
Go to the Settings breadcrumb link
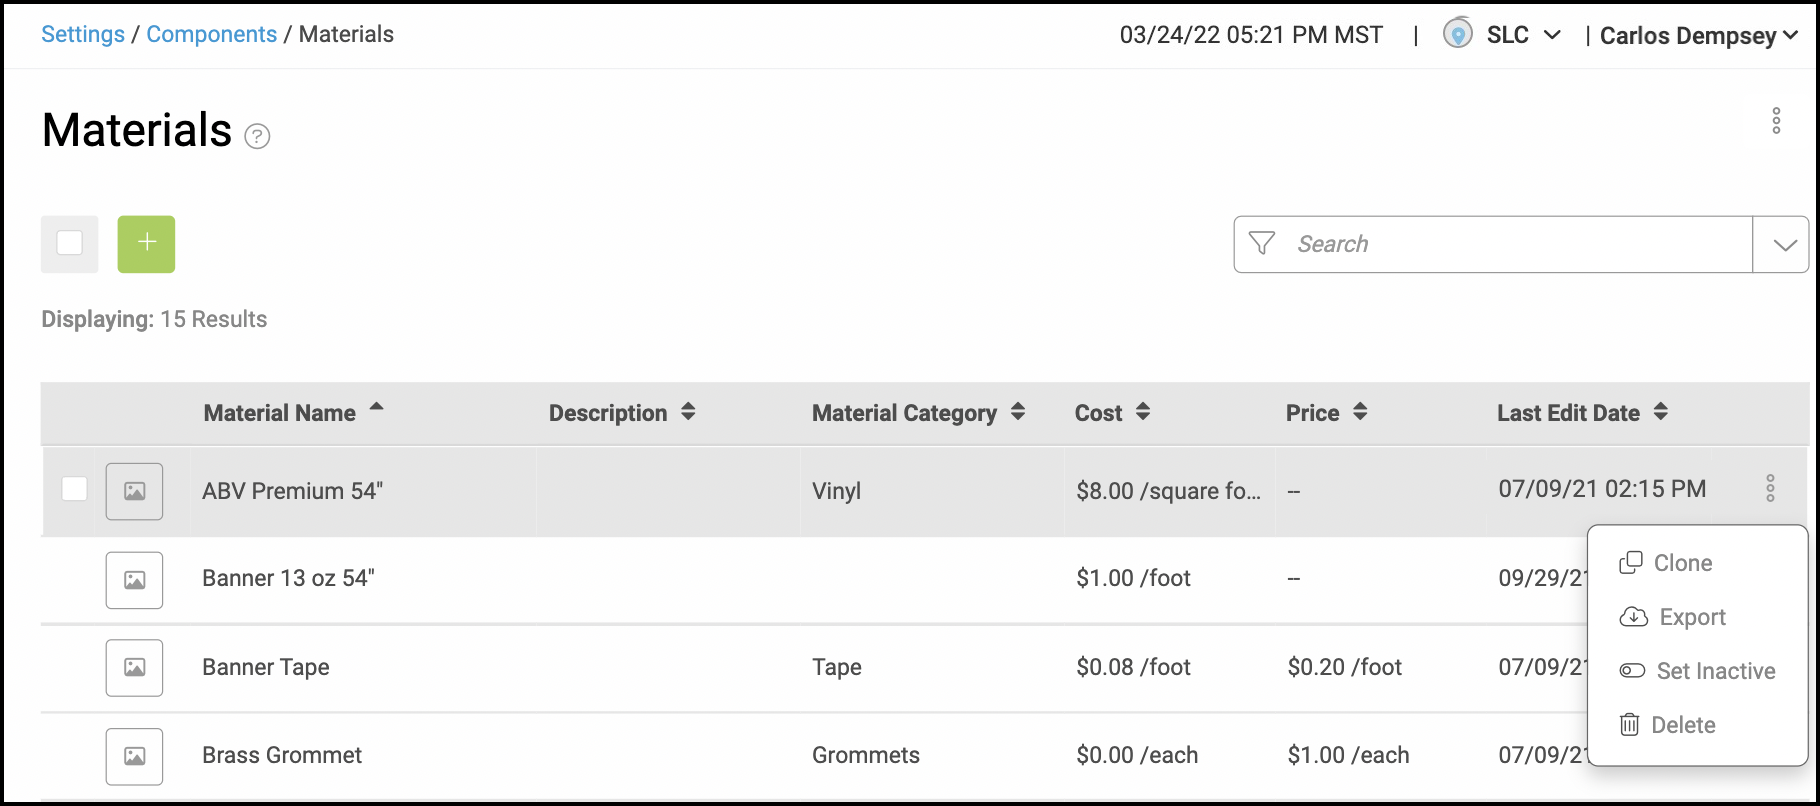click(x=83, y=34)
